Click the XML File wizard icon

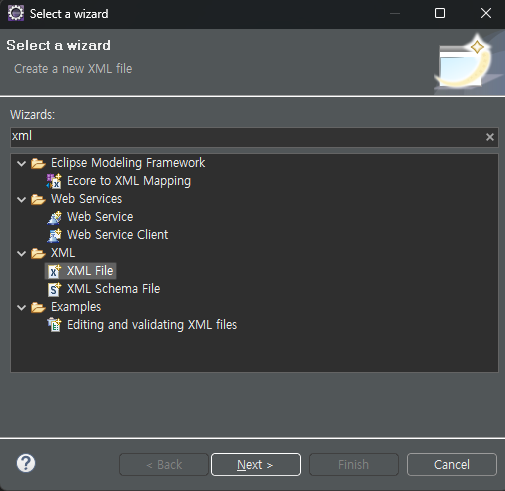coord(54,271)
